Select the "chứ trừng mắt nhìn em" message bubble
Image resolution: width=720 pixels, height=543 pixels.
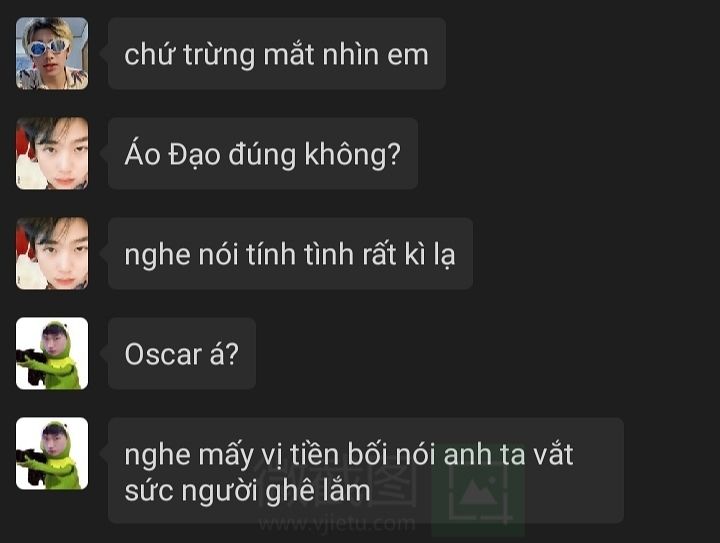pyautogui.click(x=277, y=53)
